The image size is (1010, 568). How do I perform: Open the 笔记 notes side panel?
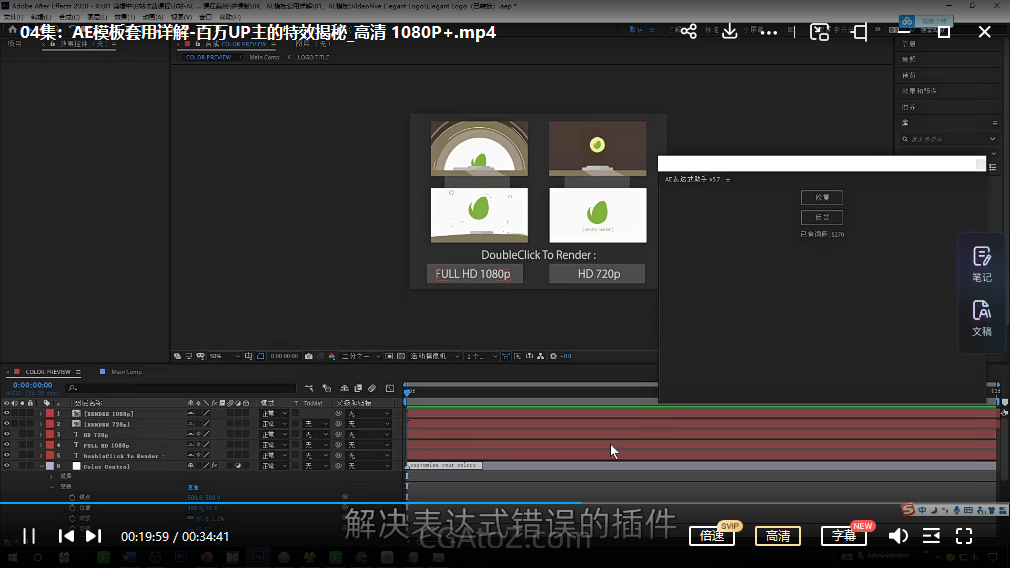pos(981,264)
